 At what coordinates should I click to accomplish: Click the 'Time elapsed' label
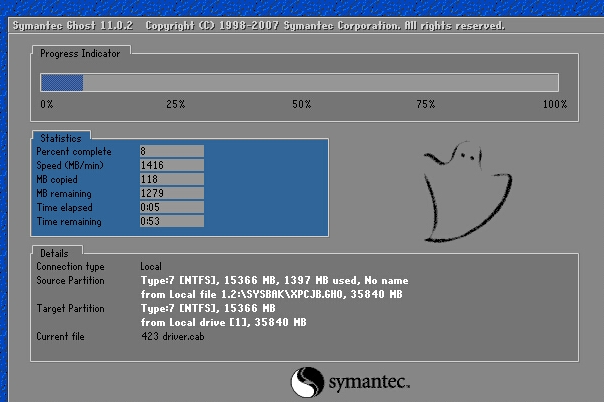click(x=64, y=208)
